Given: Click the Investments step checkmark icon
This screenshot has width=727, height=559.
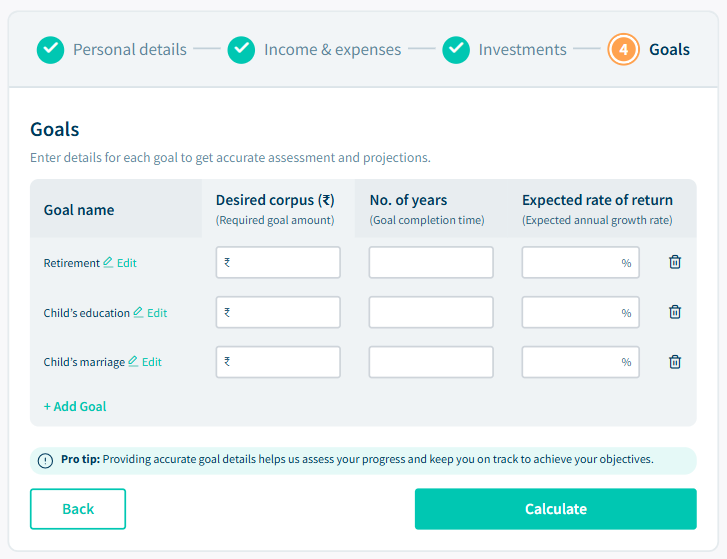Looking at the screenshot, I should coord(456,49).
